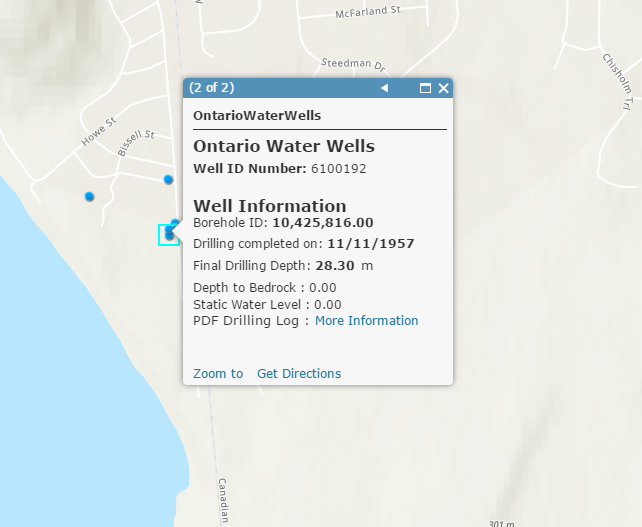Click the Borehole ID value 10,425,816.00

[x=323, y=223]
